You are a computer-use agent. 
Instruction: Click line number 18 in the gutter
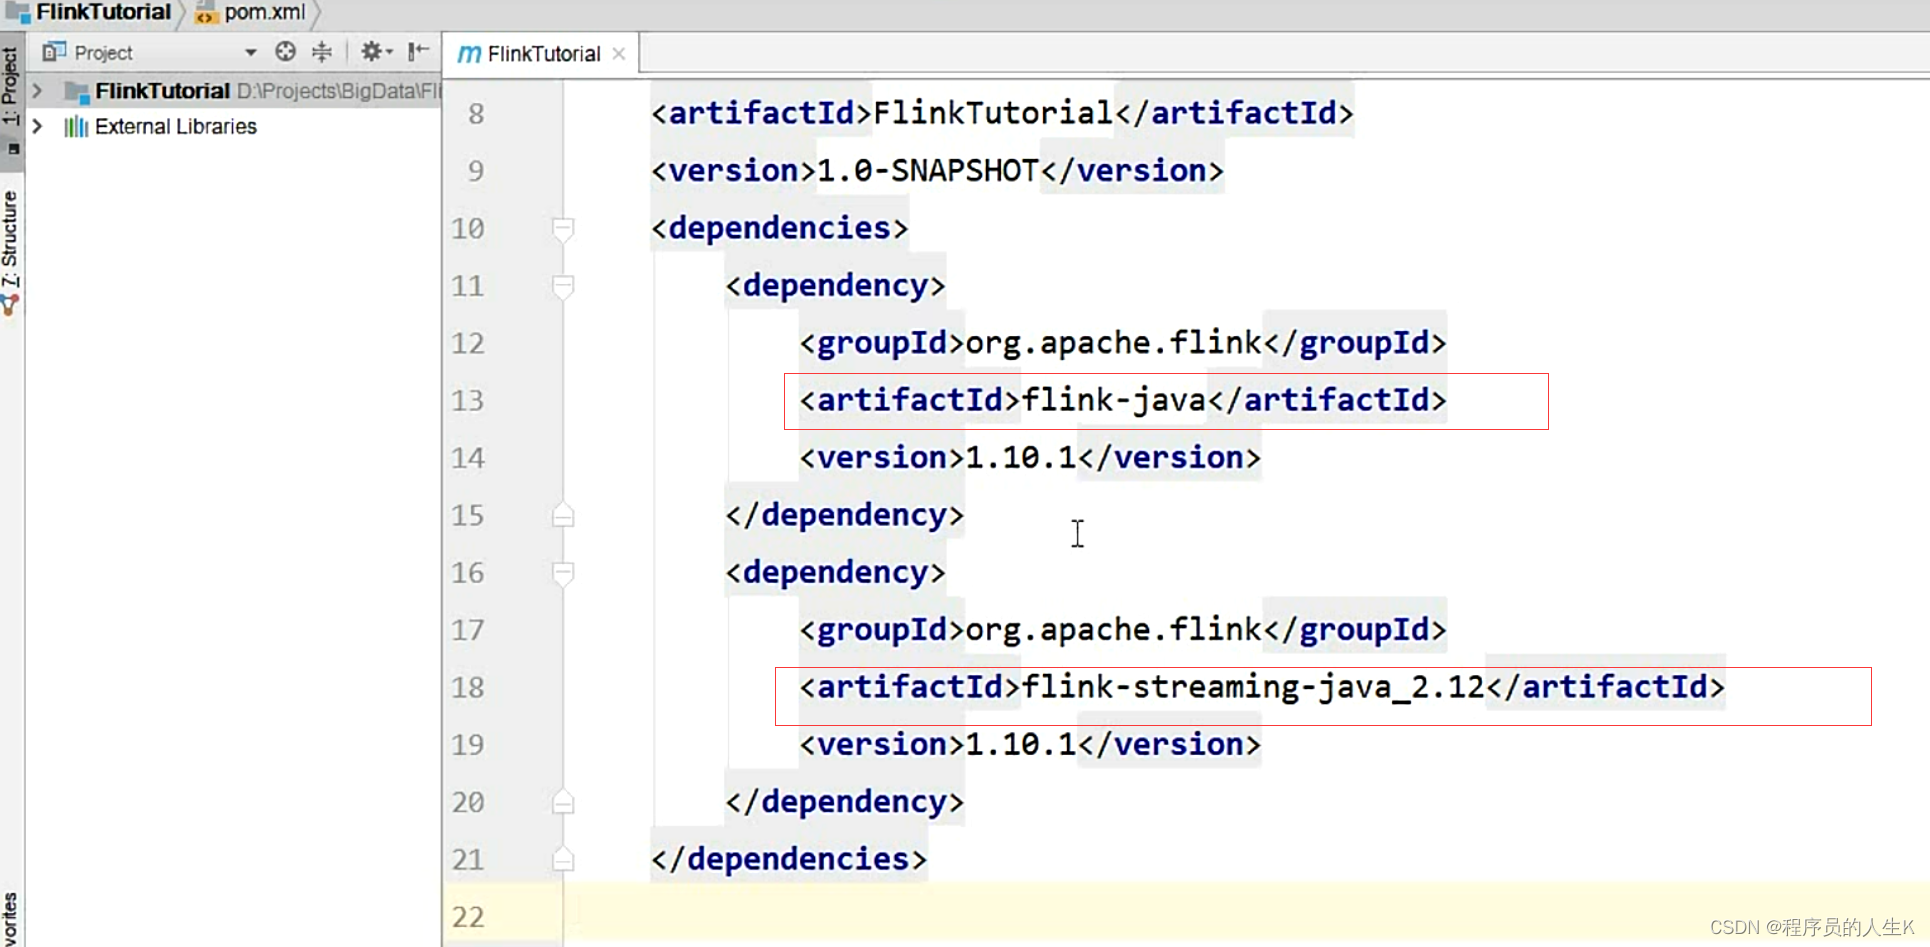pos(468,688)
